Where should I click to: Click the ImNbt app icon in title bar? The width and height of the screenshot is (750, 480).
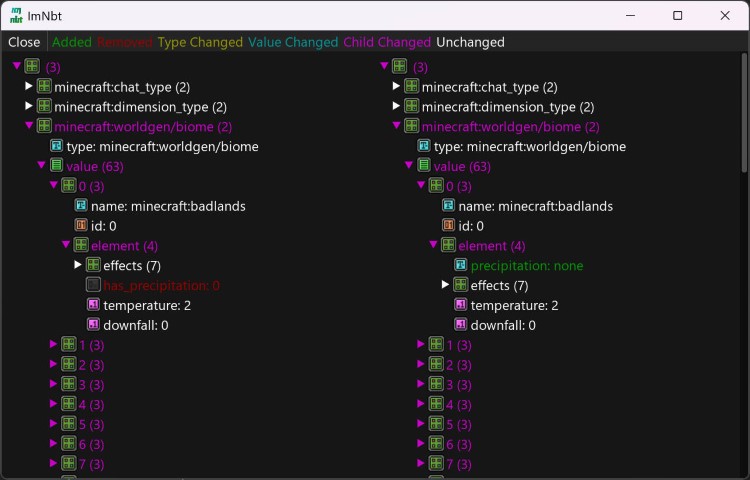click(x=16, y=15)
